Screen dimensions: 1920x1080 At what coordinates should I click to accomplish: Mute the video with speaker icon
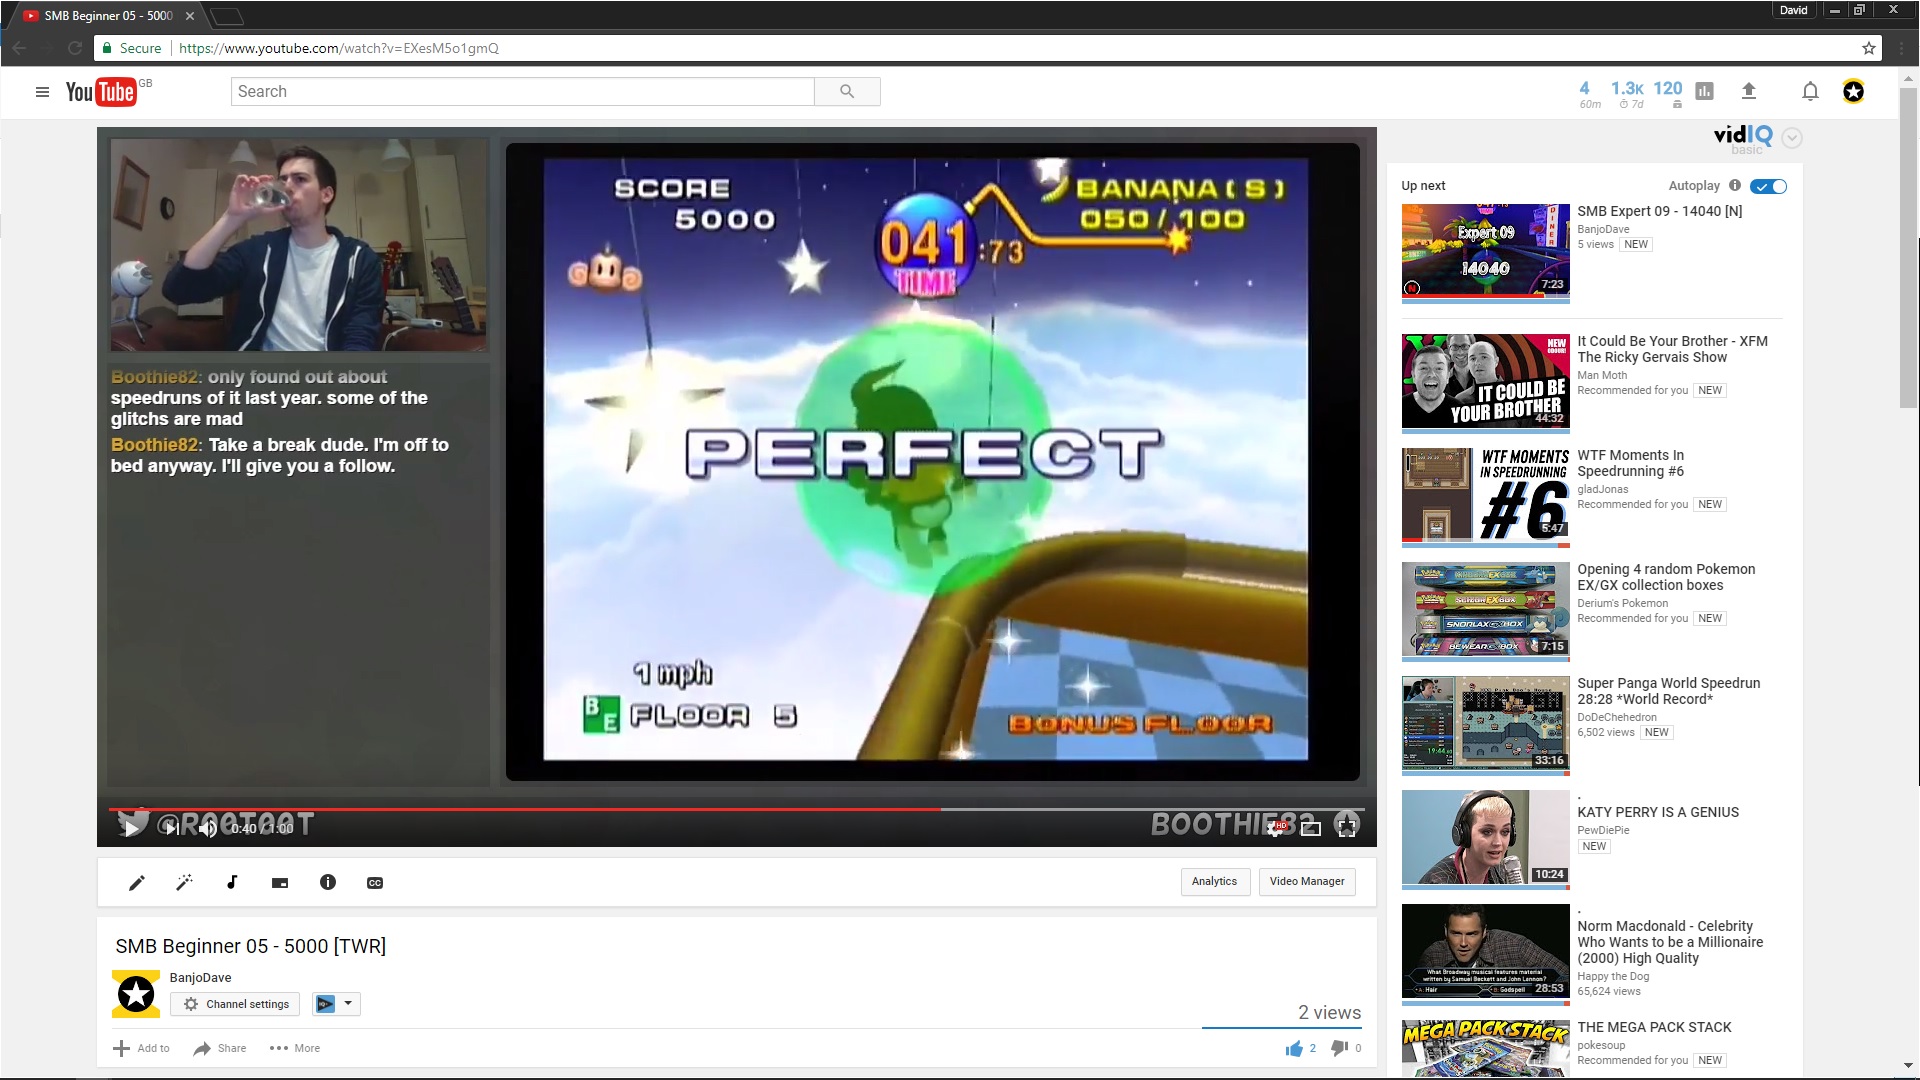coord(207,828)
